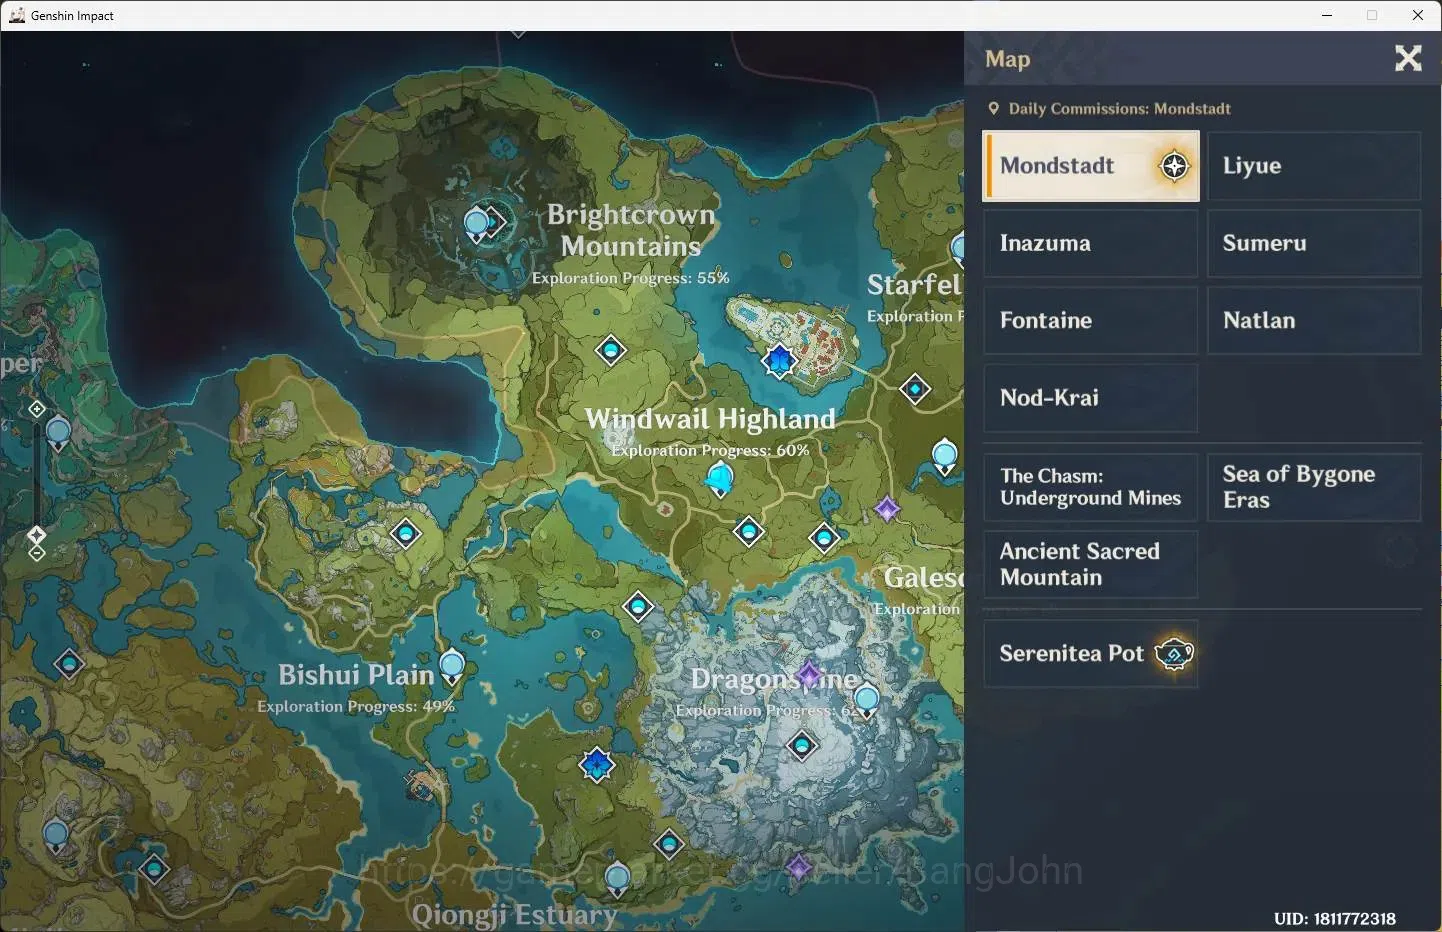Viewport: 1442px width, 932px height.
Task: Close the Map region panel
Action: point(1408,58)
